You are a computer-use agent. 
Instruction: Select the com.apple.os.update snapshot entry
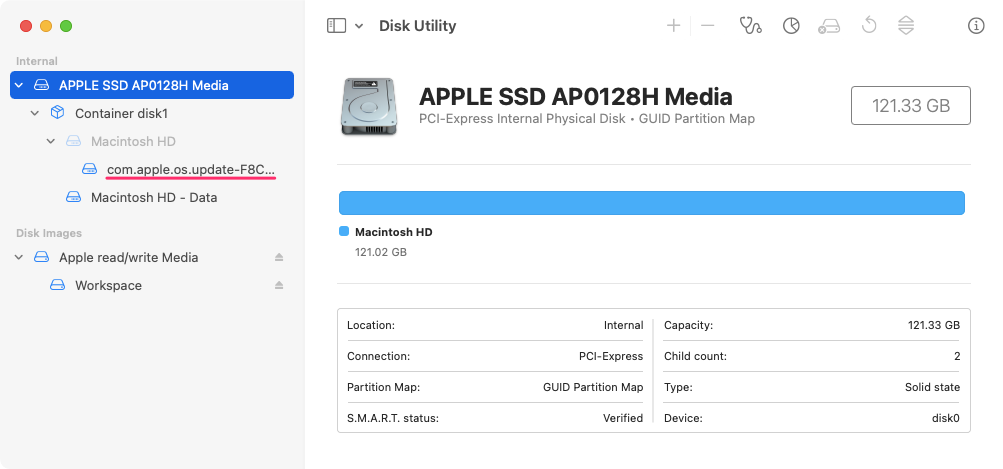tap(189, 170)
